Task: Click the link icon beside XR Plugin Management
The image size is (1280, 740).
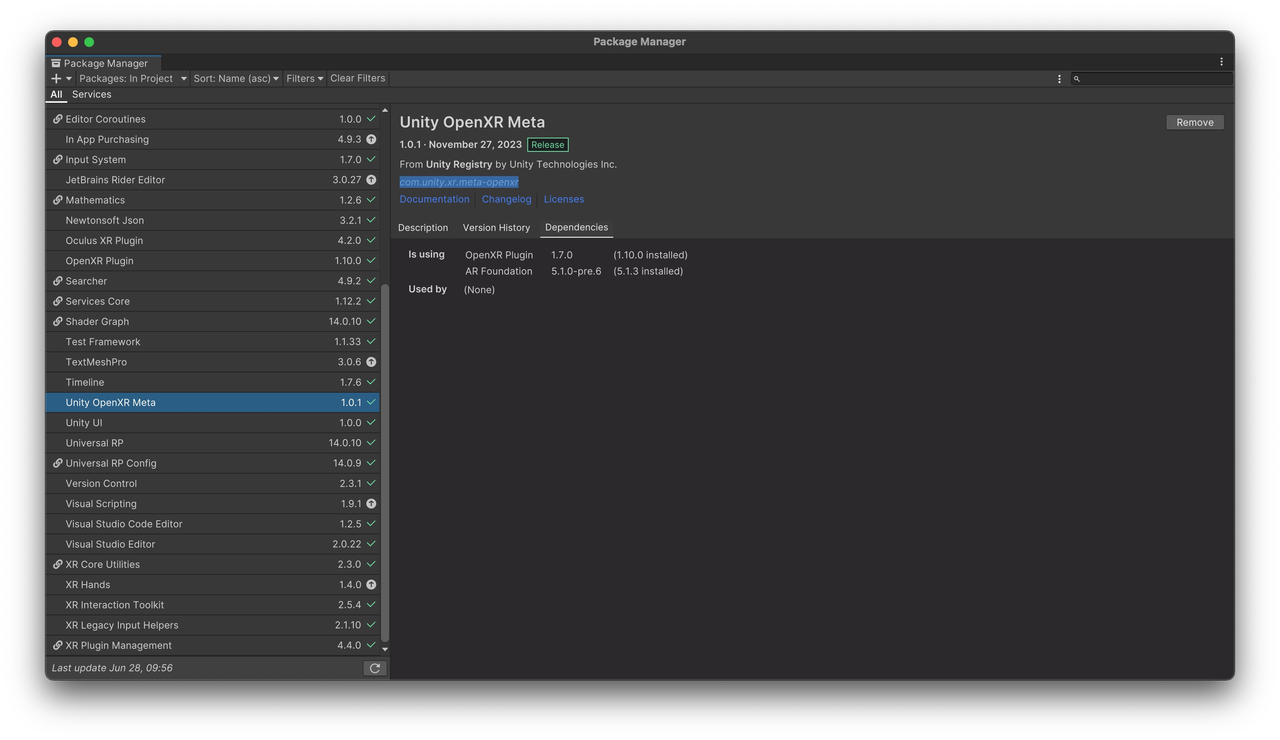Action: 57,645
